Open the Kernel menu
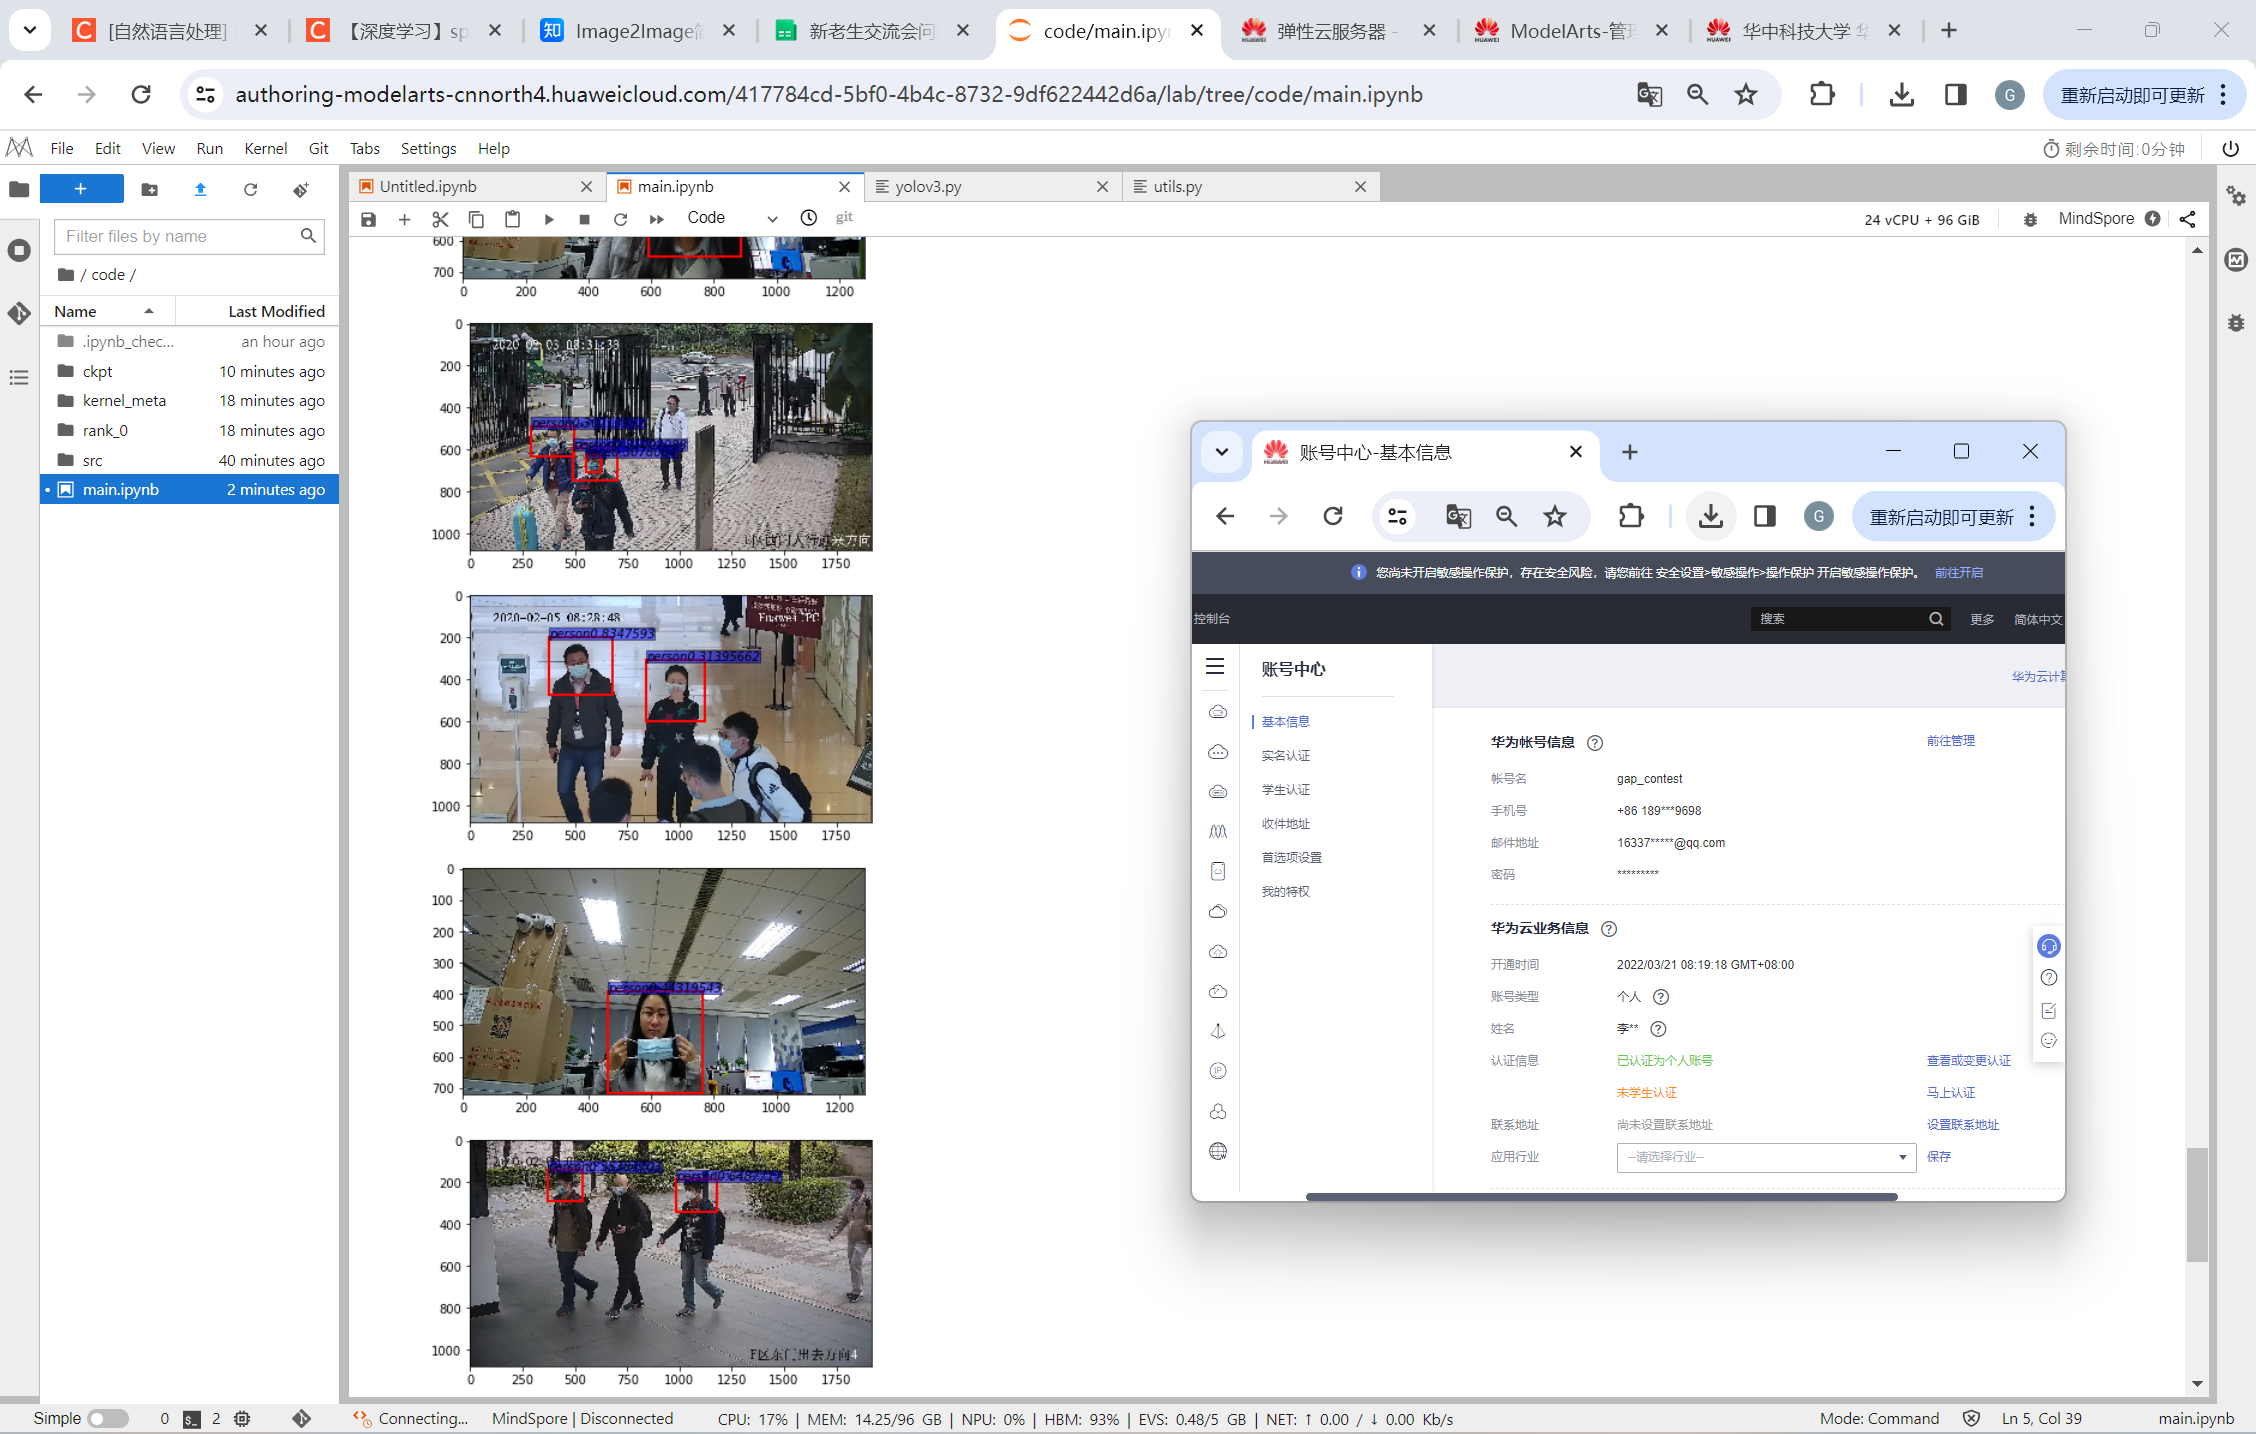Image resolution: width=2256 pixels, height=1434 pixels. tap(265, 148)
